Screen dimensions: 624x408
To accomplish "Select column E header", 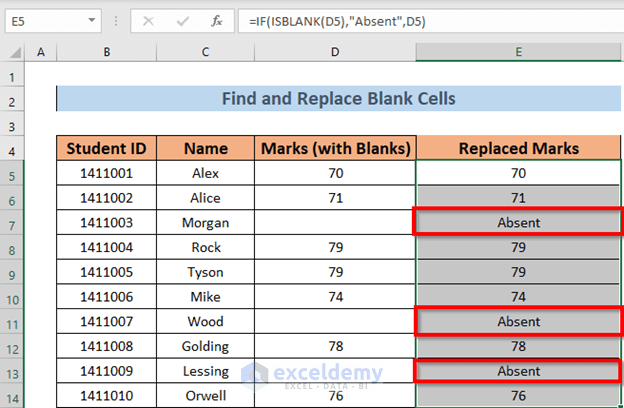I will click(x=518, y=52).
